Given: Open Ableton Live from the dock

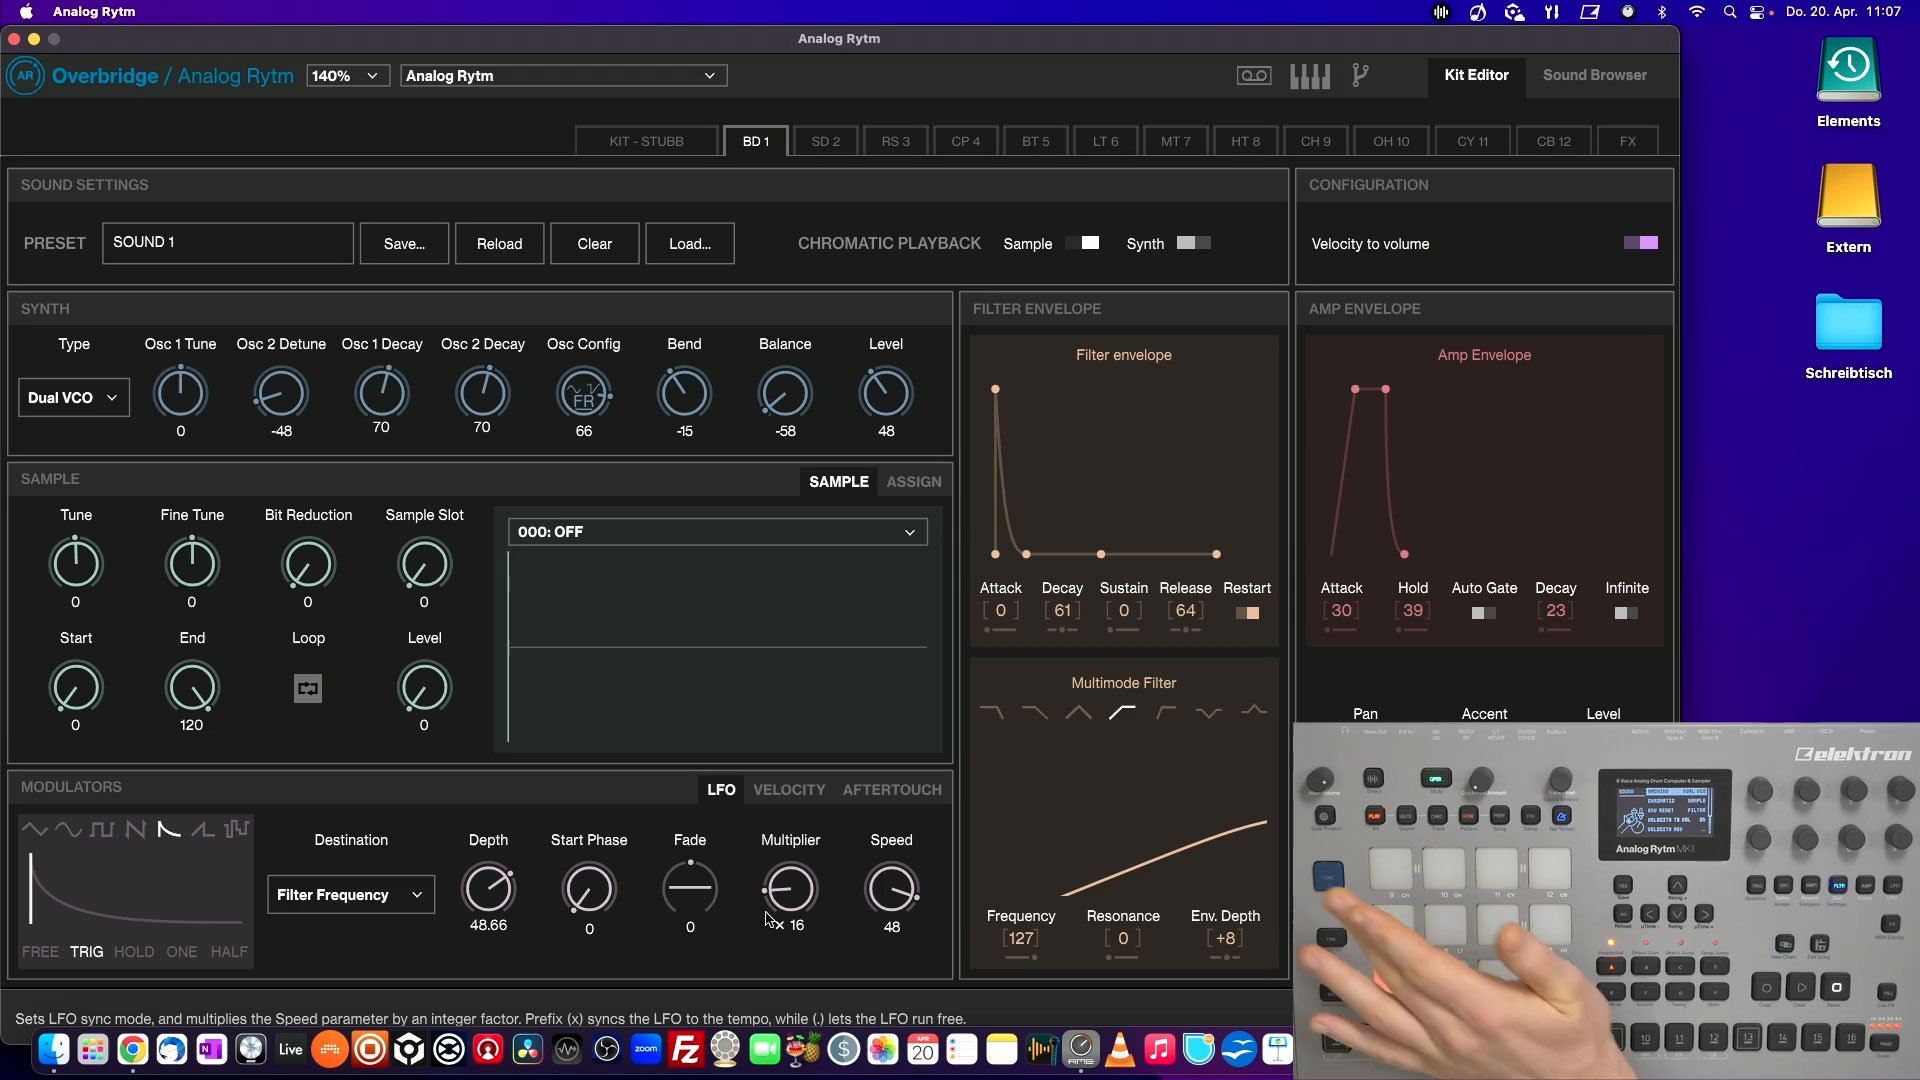Looking at the screenshot, I should coord(290,1049).
